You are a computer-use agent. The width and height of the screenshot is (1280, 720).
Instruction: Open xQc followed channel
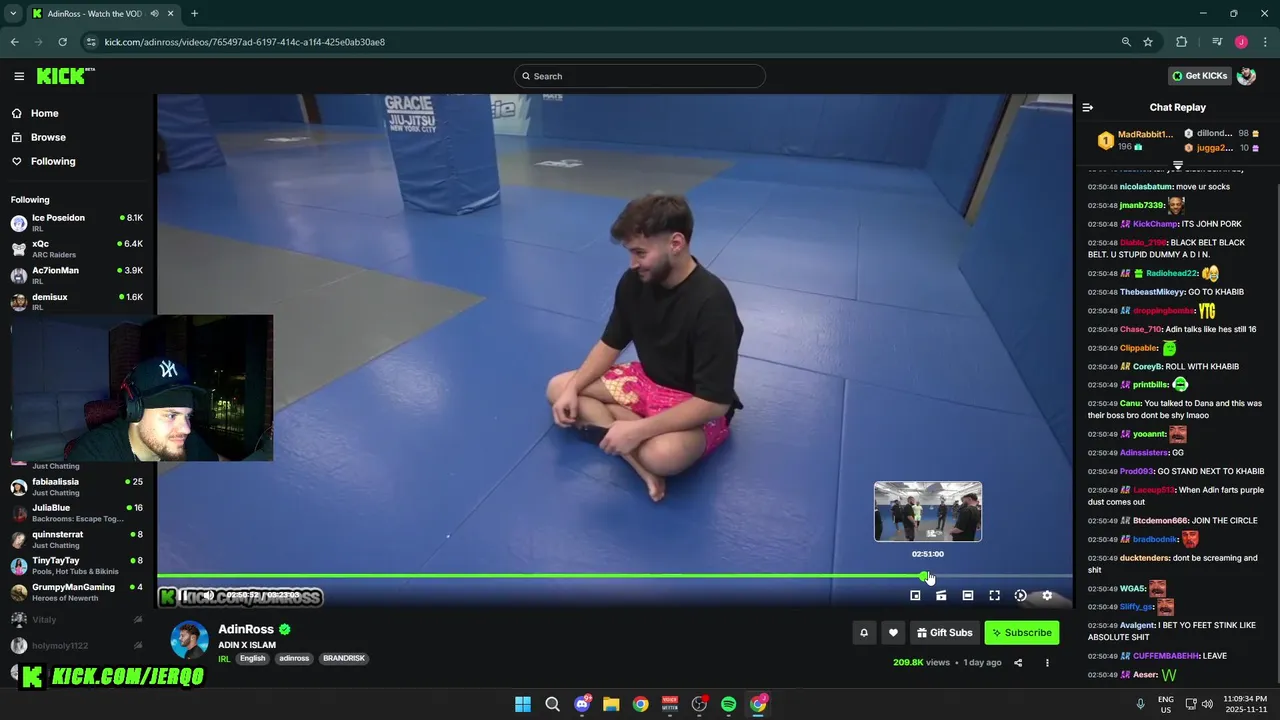(x=77, y=249)
